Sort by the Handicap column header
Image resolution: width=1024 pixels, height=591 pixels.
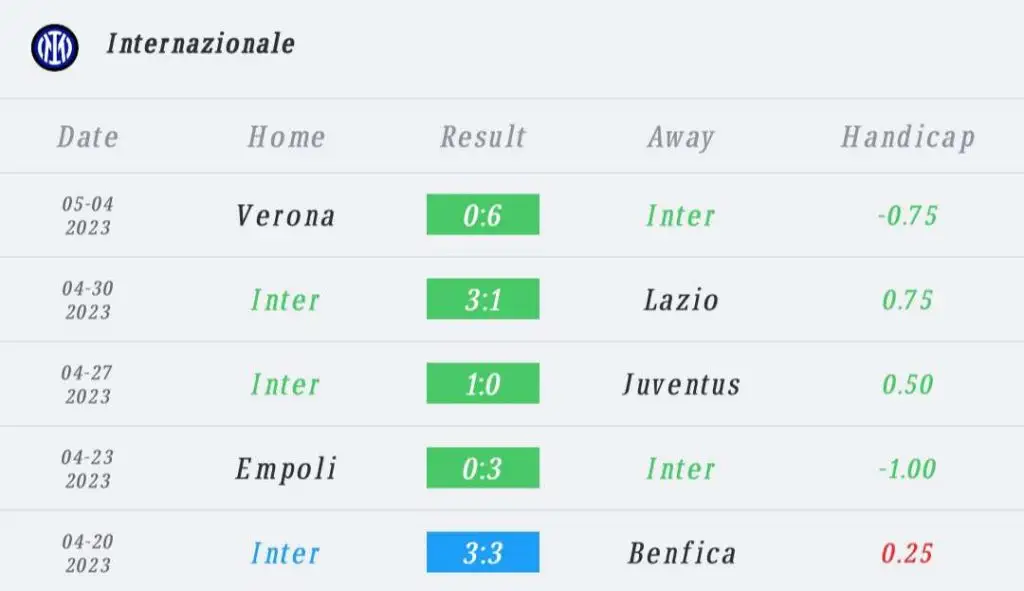(908, 138)
